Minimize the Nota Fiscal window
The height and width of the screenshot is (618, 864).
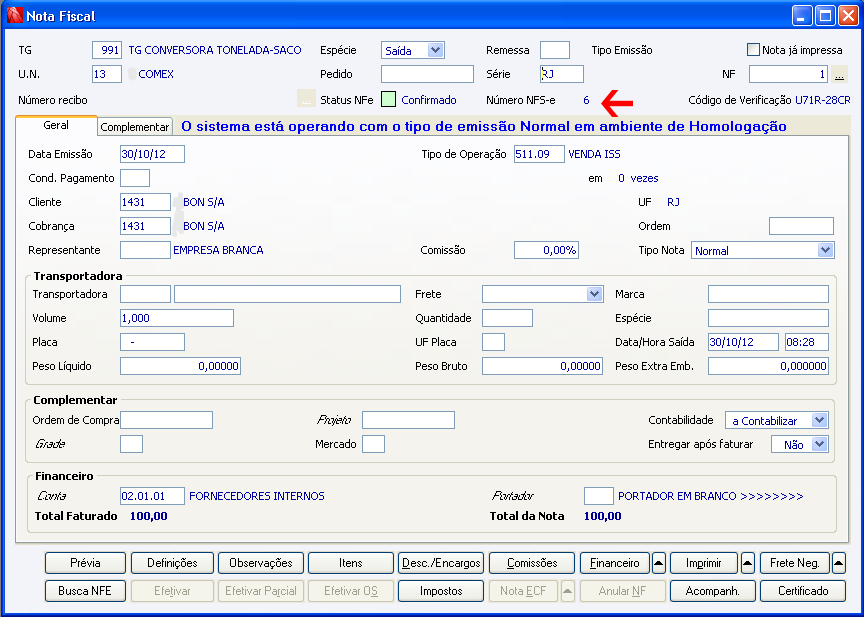pyautogui.click(x=804, y=15)
